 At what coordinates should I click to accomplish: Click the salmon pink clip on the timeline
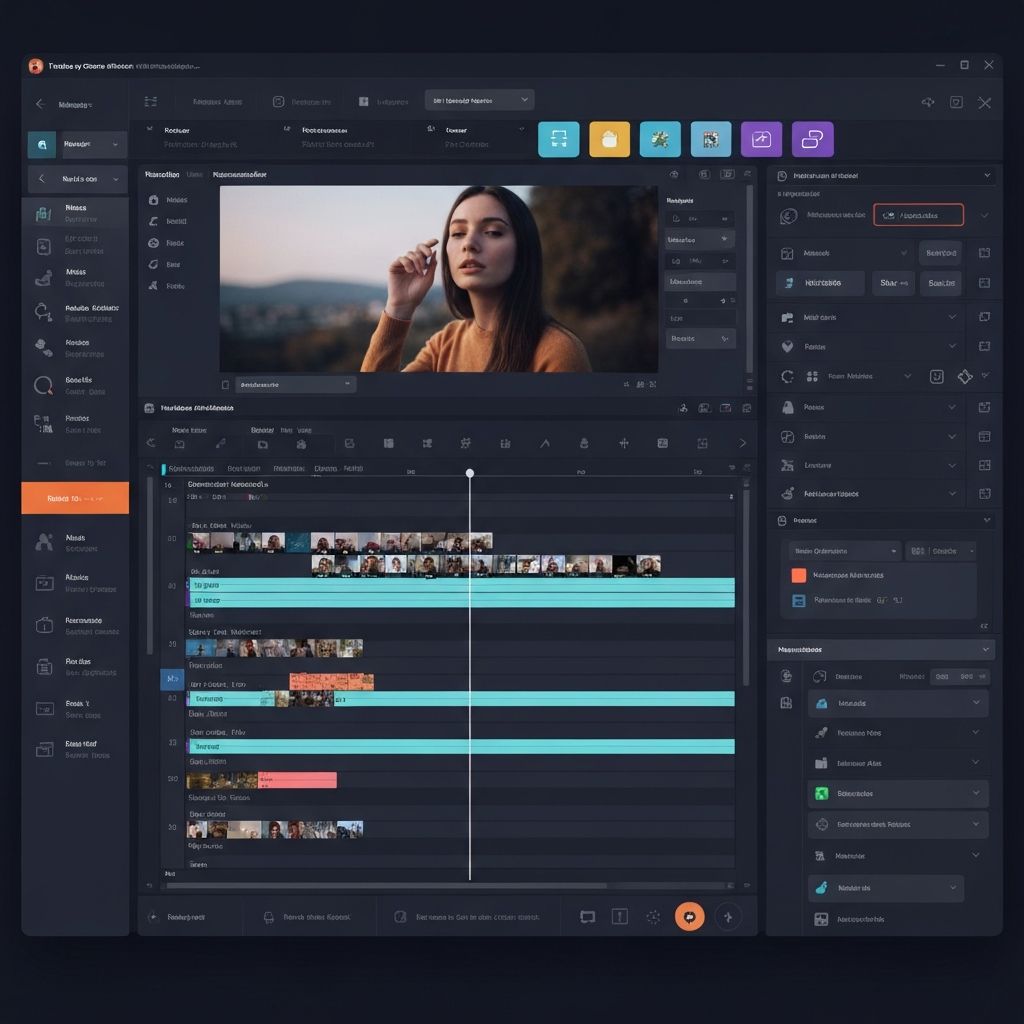[x=297, y=780]
